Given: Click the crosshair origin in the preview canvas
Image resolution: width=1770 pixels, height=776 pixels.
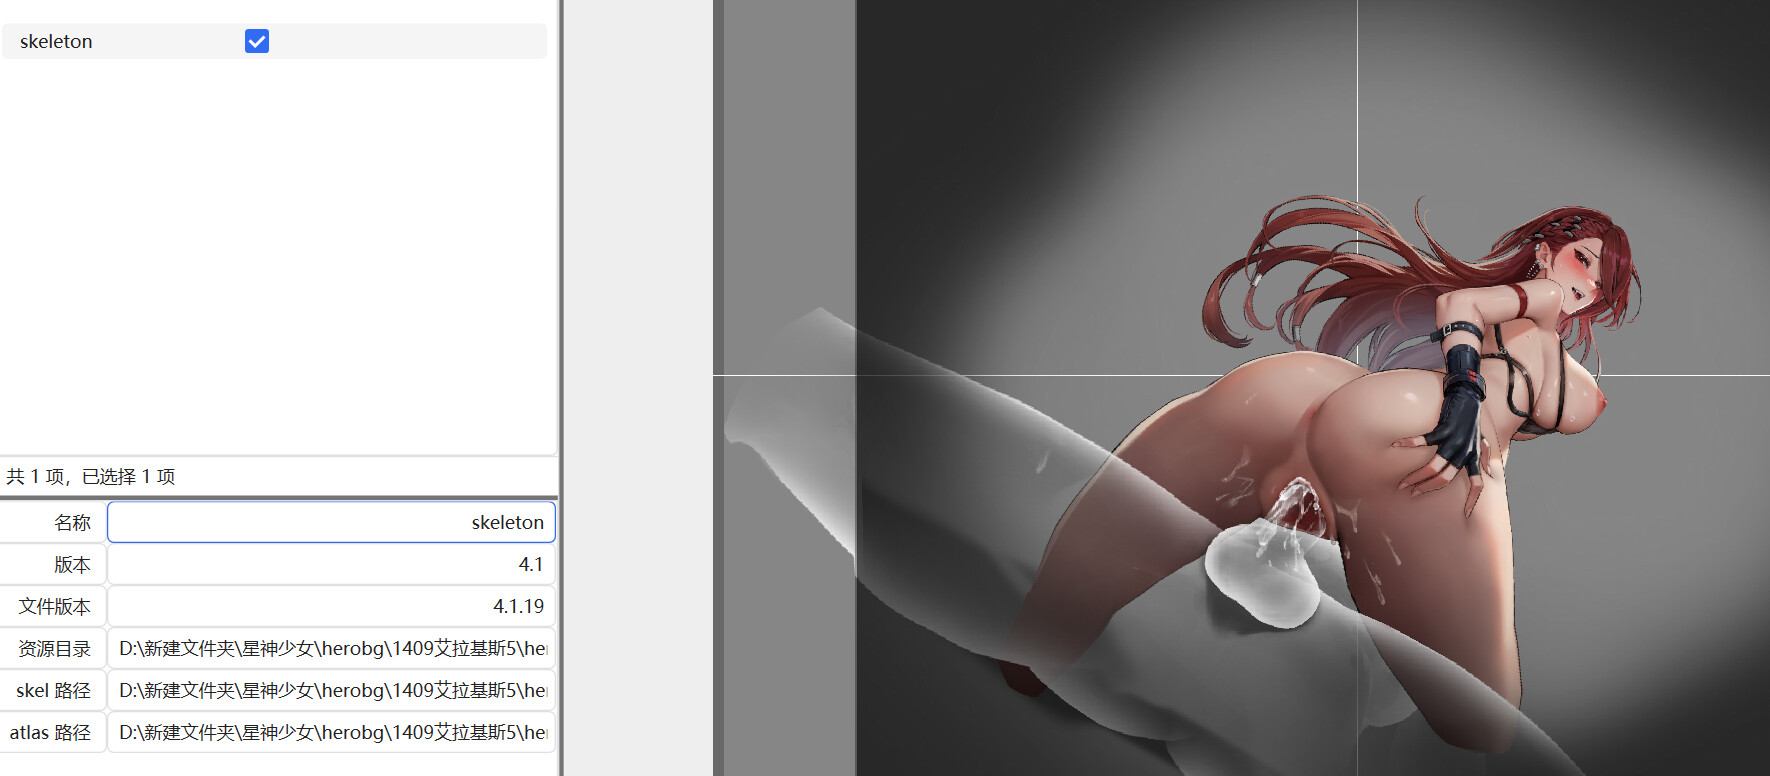Looking at the screenshot, I should click(x=1357, y=375).
